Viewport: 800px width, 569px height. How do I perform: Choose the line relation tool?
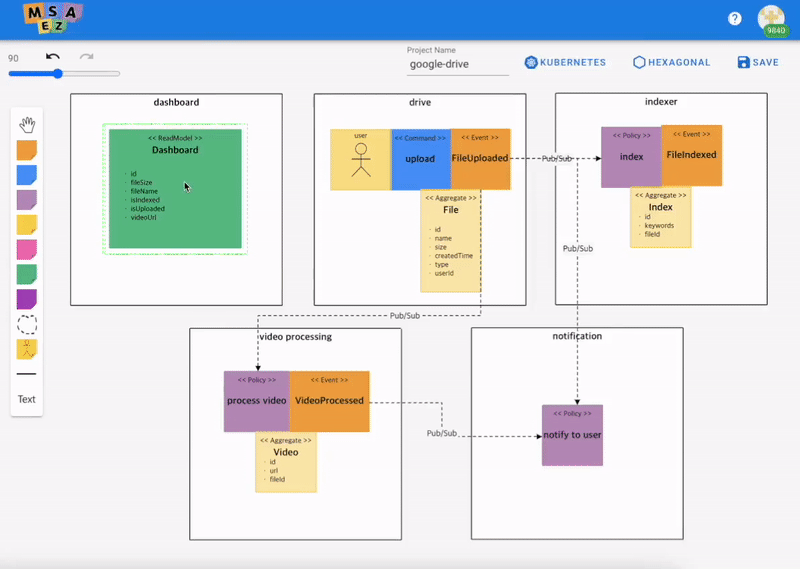[x=27, y=374]
